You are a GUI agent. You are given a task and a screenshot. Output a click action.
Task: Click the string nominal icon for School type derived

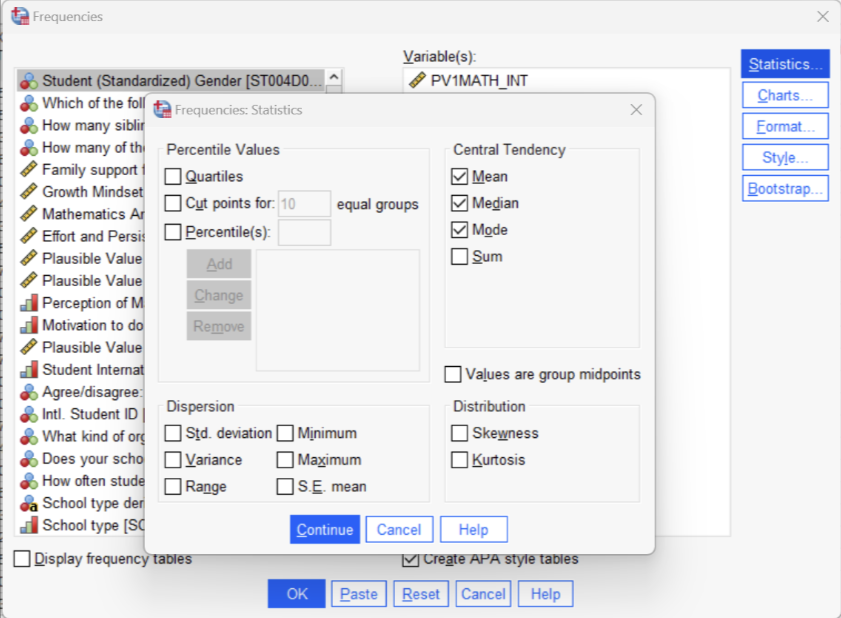pyautogui.click(x=29, y=503)
